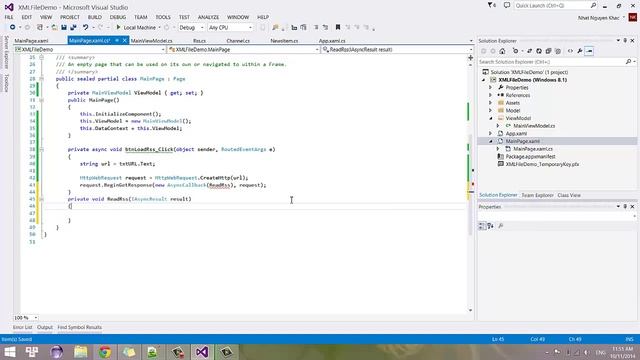Select MainViewModel.cs in Solution Explorer

tap(534, 126)
